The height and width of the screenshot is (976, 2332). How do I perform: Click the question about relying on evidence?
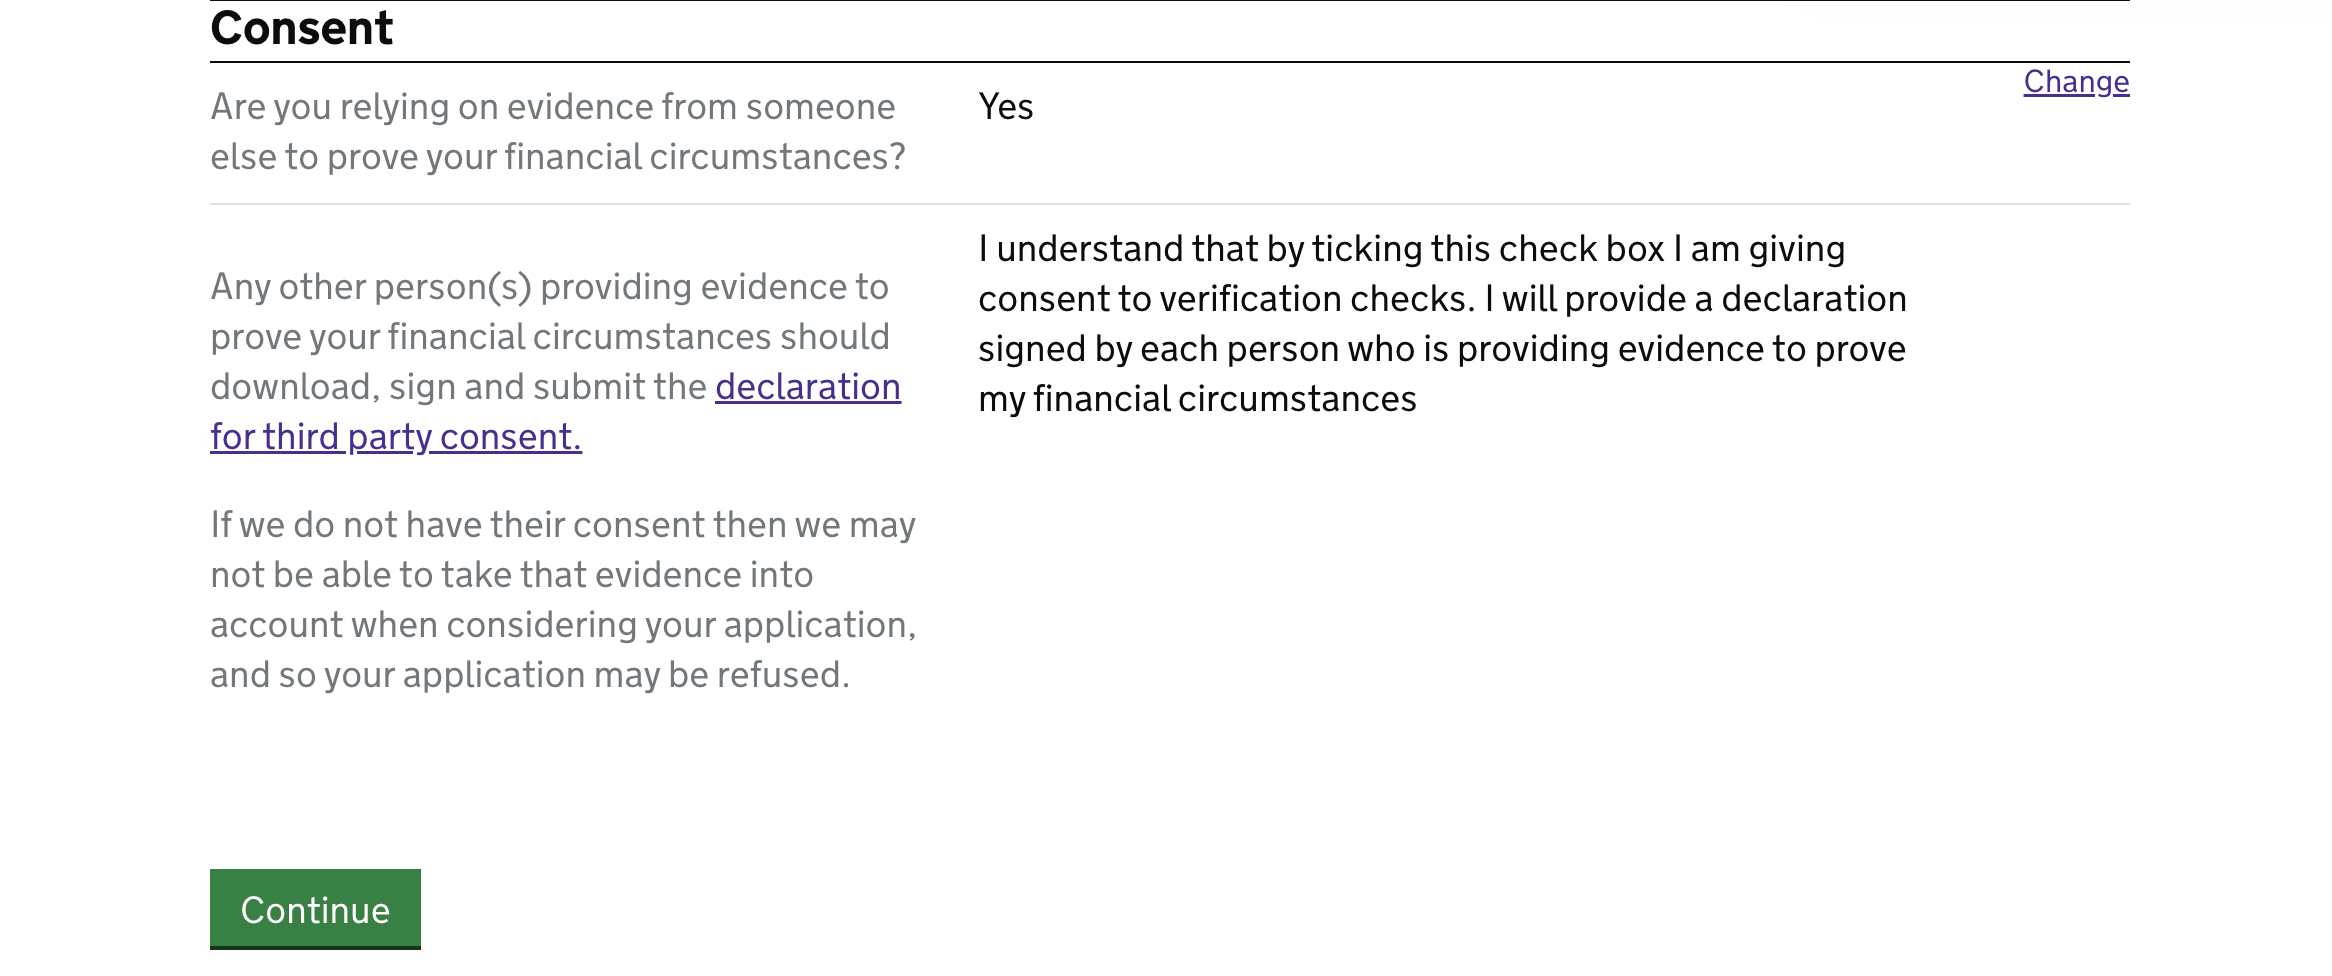[x=556, y=130]
